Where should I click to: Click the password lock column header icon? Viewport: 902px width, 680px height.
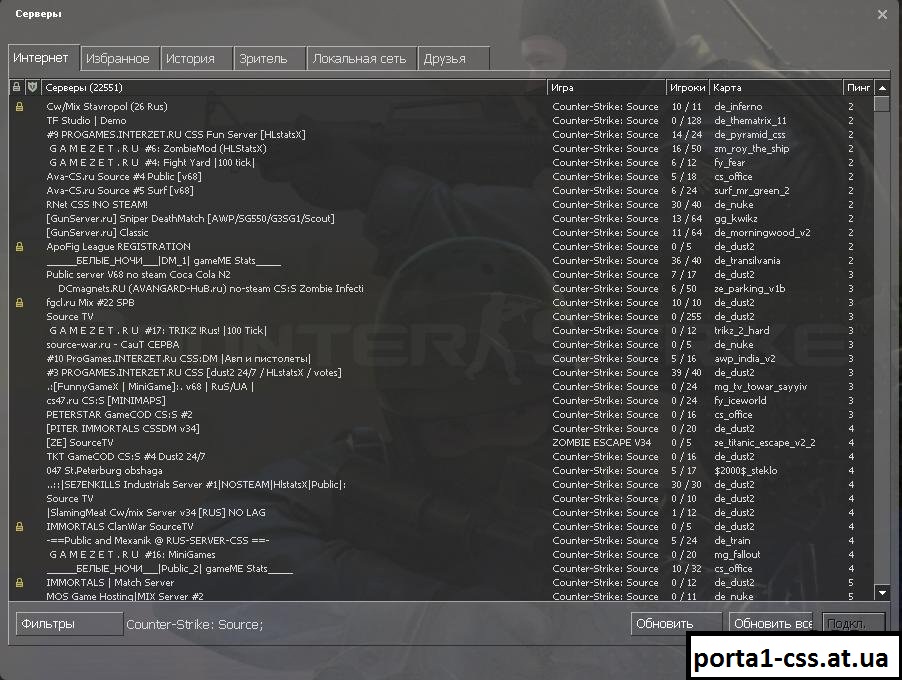click(16, 88)
